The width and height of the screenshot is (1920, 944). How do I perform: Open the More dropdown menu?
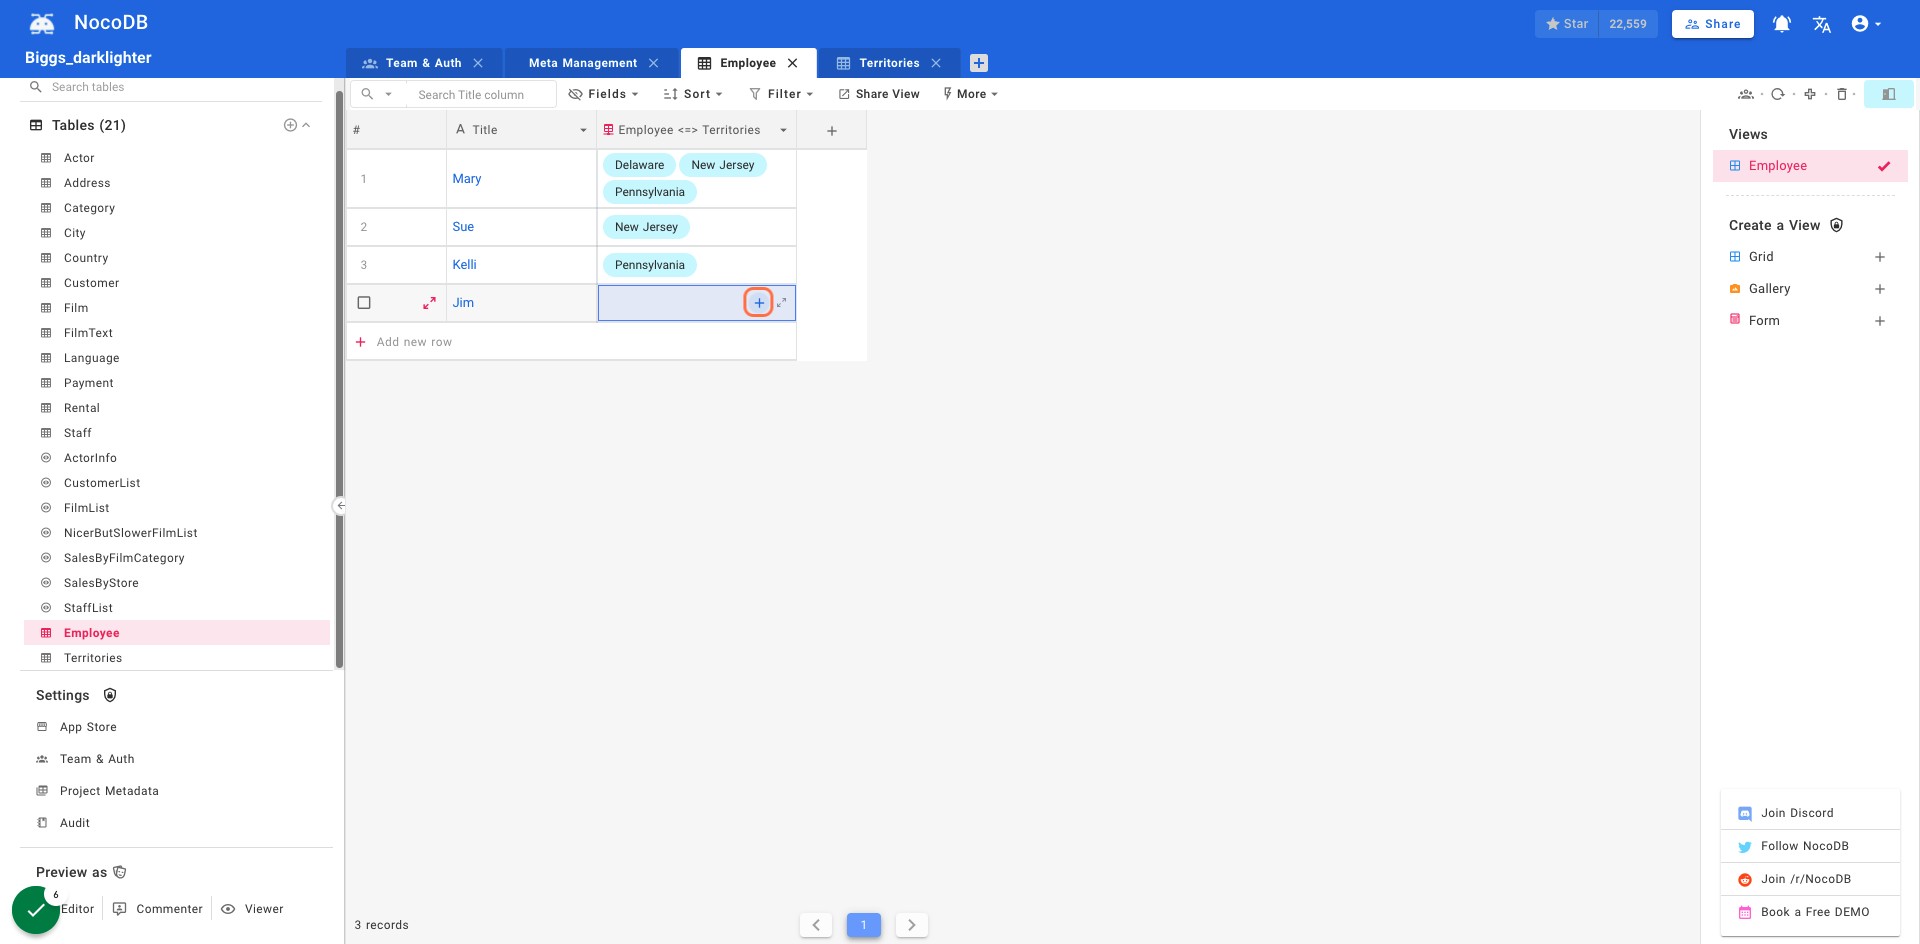(x=970, y=94)
